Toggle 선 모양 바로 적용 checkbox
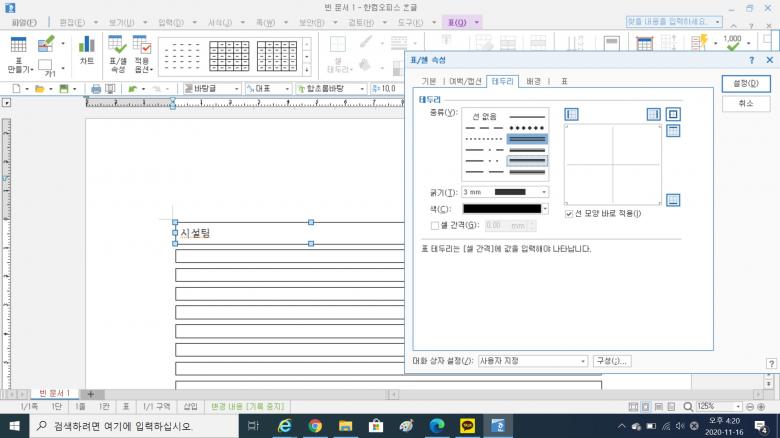Screen dimensions: 780x438 (569, 213)
